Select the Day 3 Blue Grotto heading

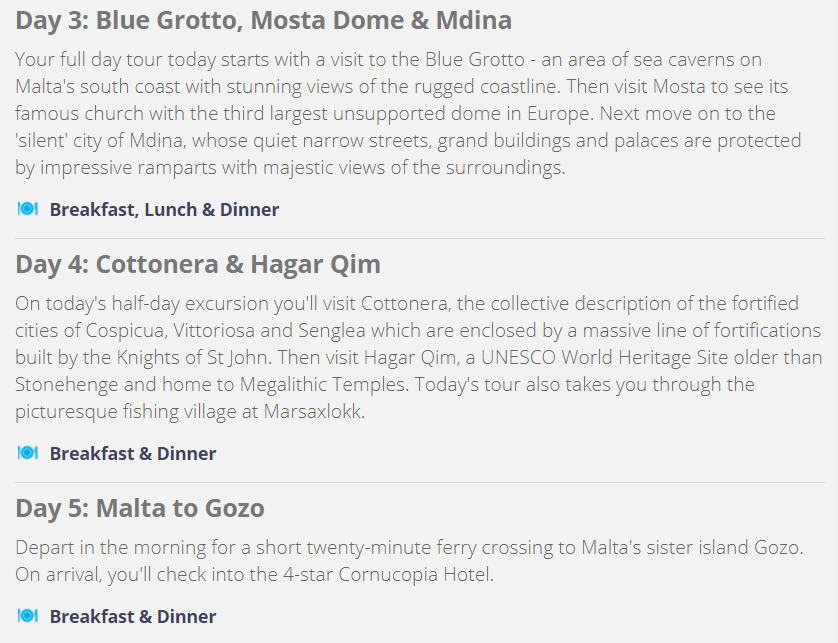click(x=263, y=20)
